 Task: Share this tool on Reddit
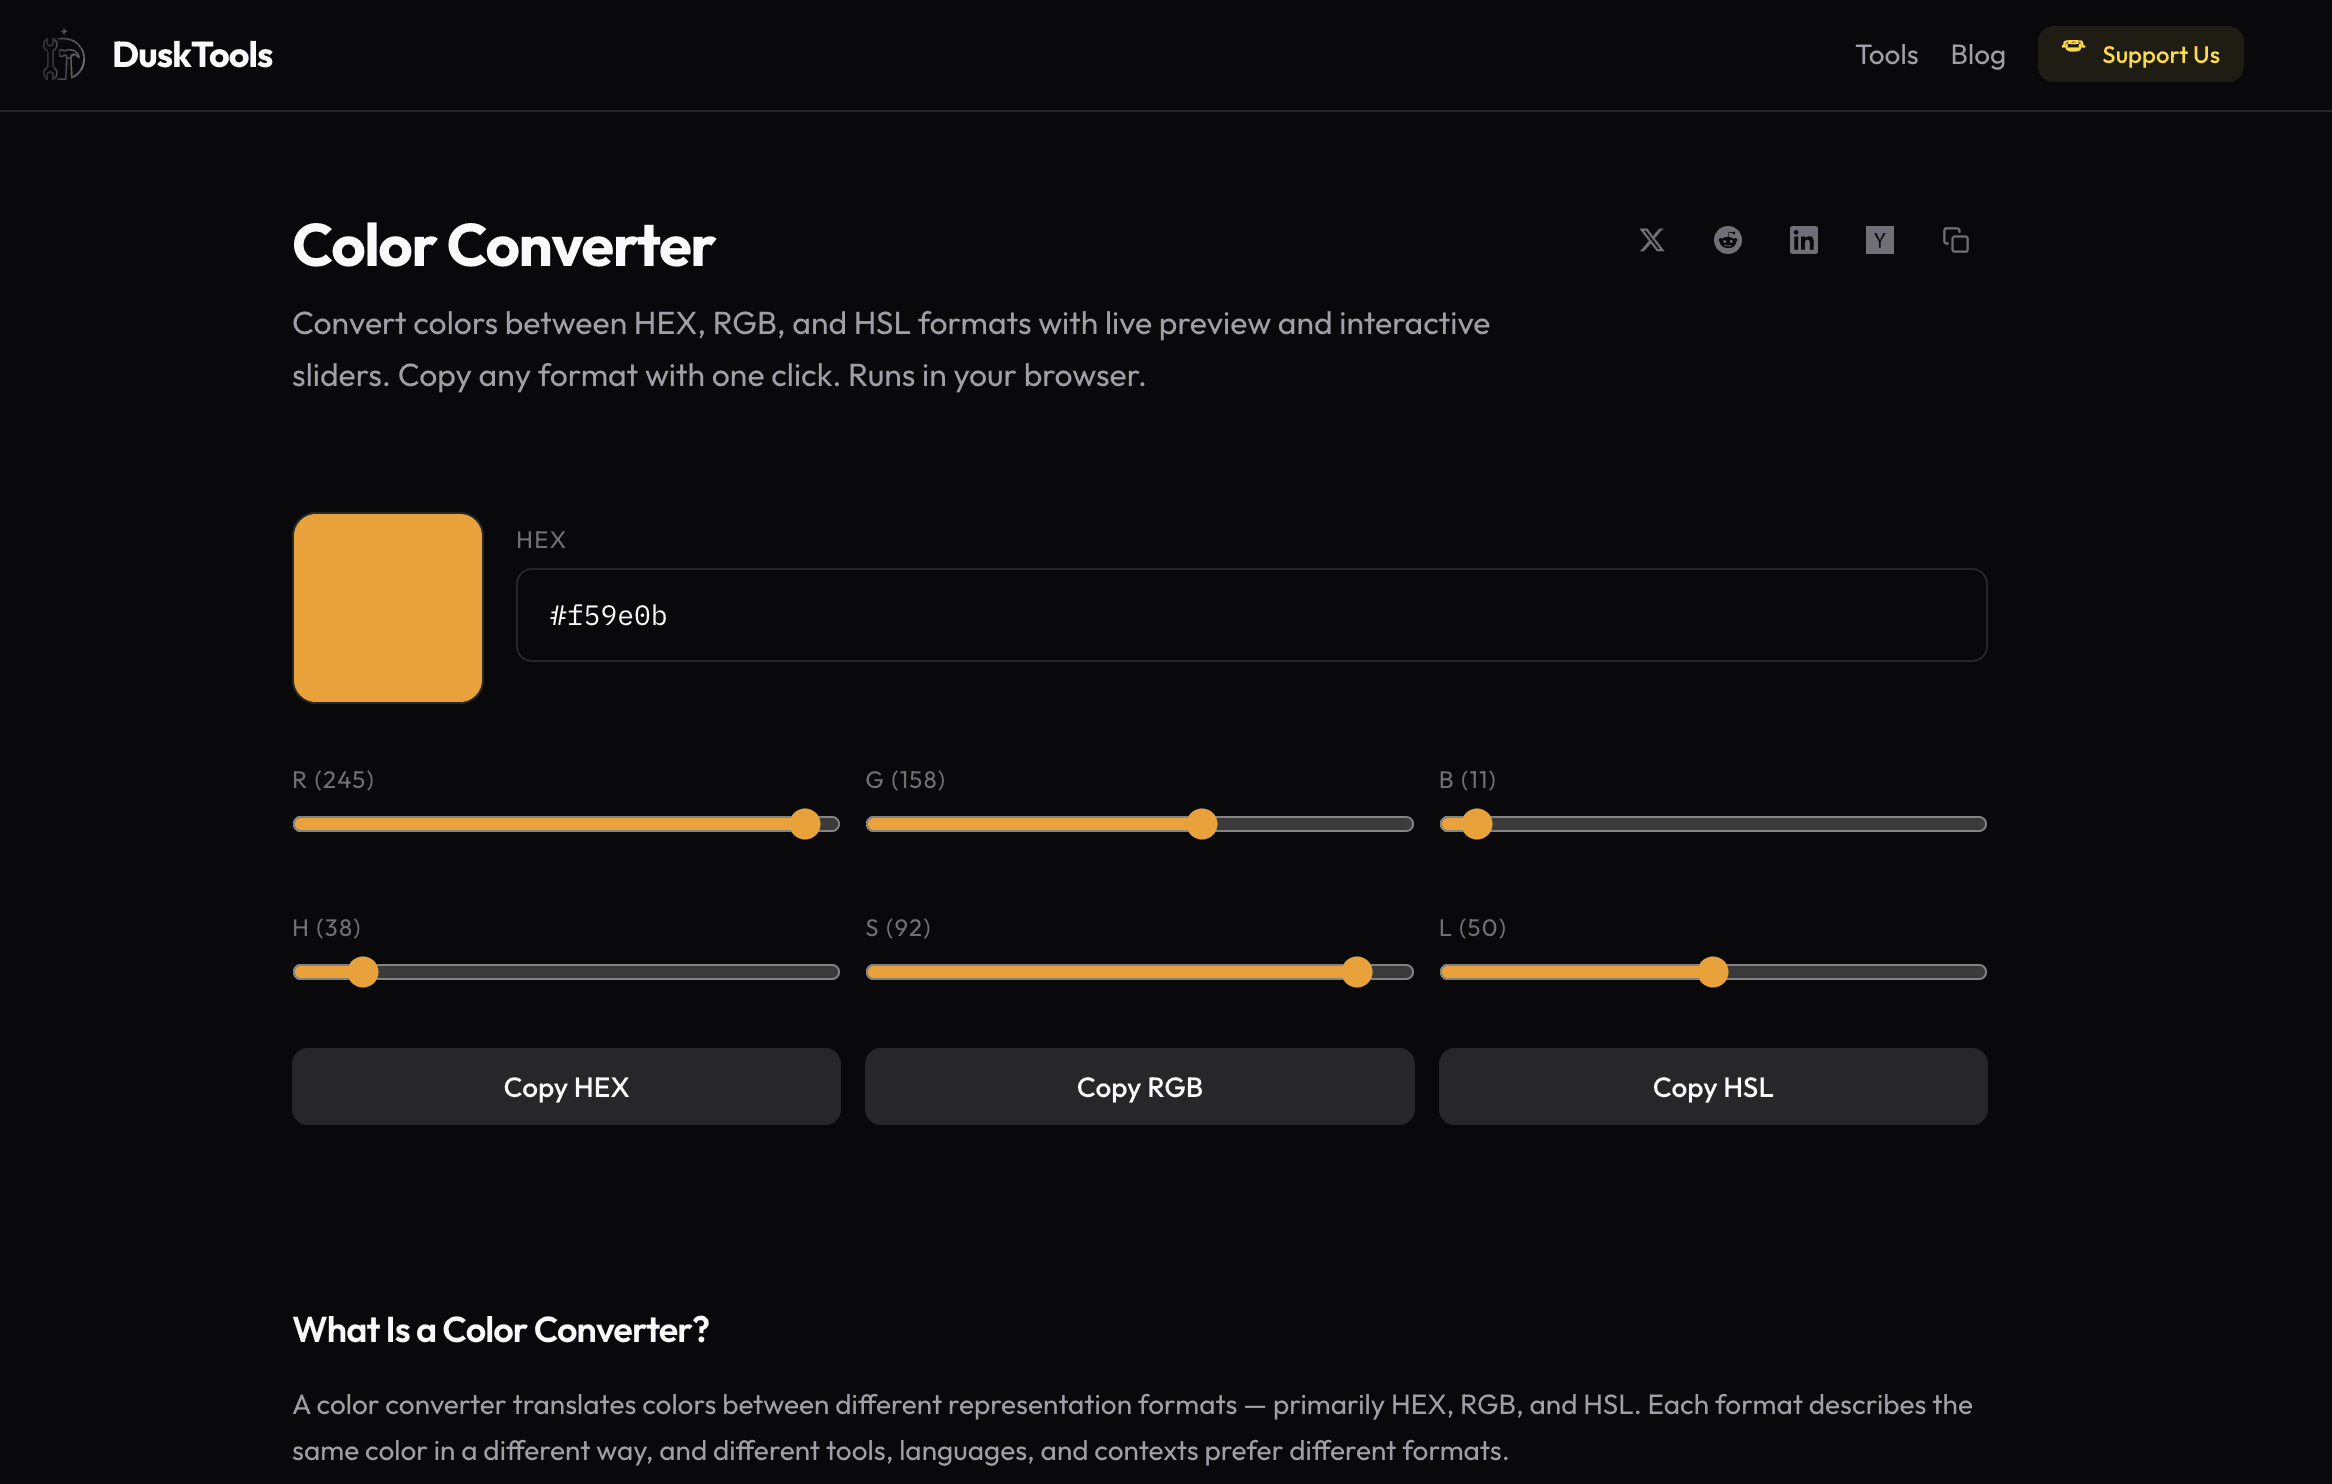tap(1728, 240)
